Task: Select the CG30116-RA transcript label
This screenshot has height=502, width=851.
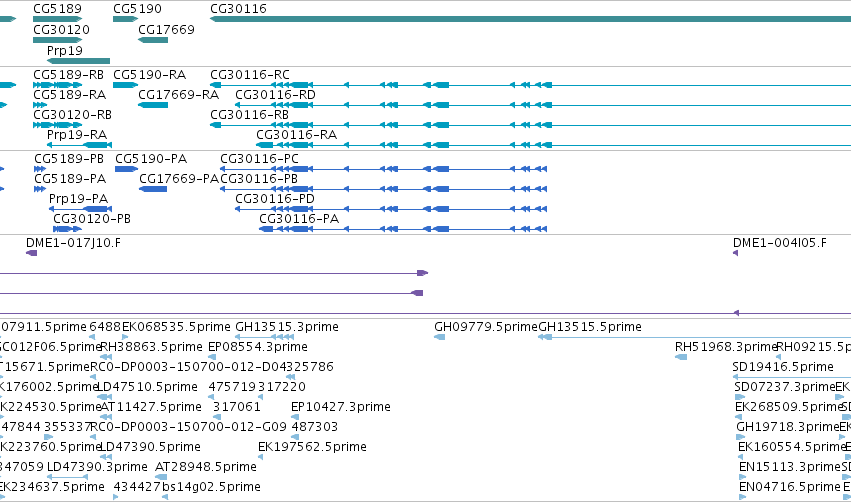Action: click(x=296, y=135)
